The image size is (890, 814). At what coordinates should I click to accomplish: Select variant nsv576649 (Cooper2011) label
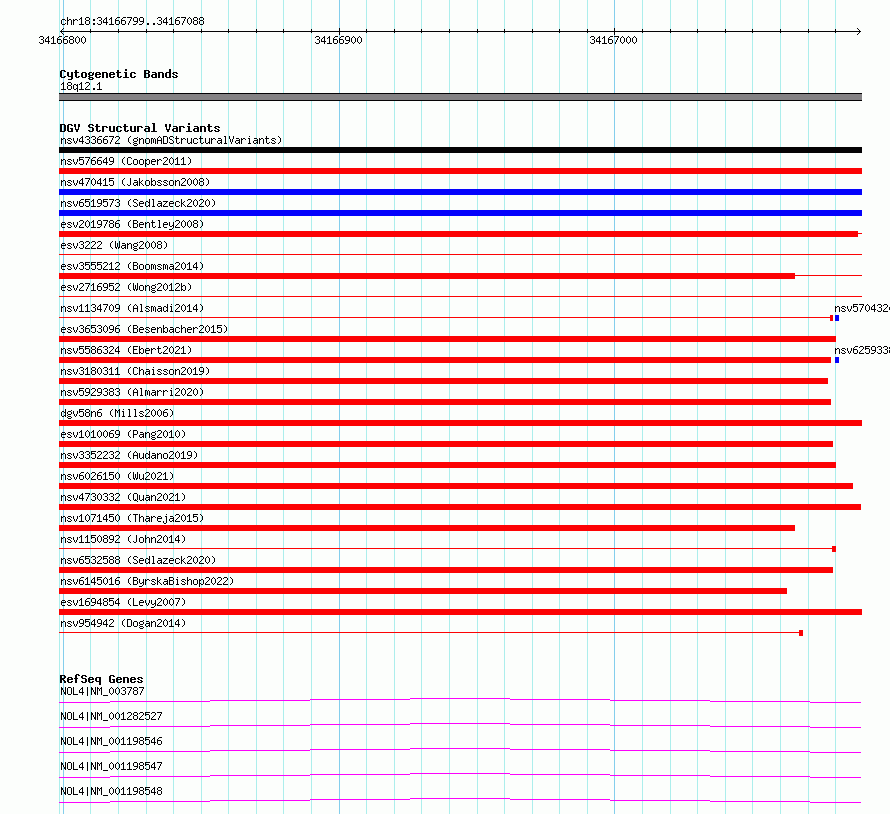click(126, 161)
